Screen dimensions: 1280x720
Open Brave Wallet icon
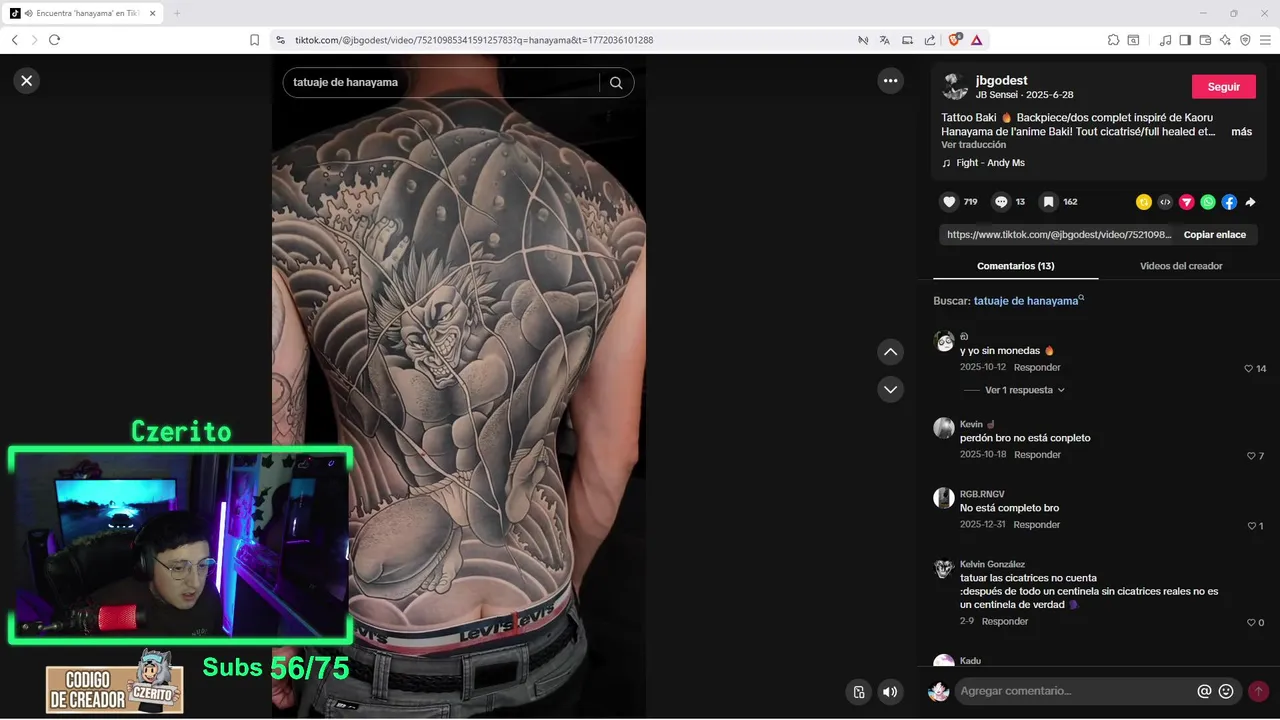(x=1205, y=40)
